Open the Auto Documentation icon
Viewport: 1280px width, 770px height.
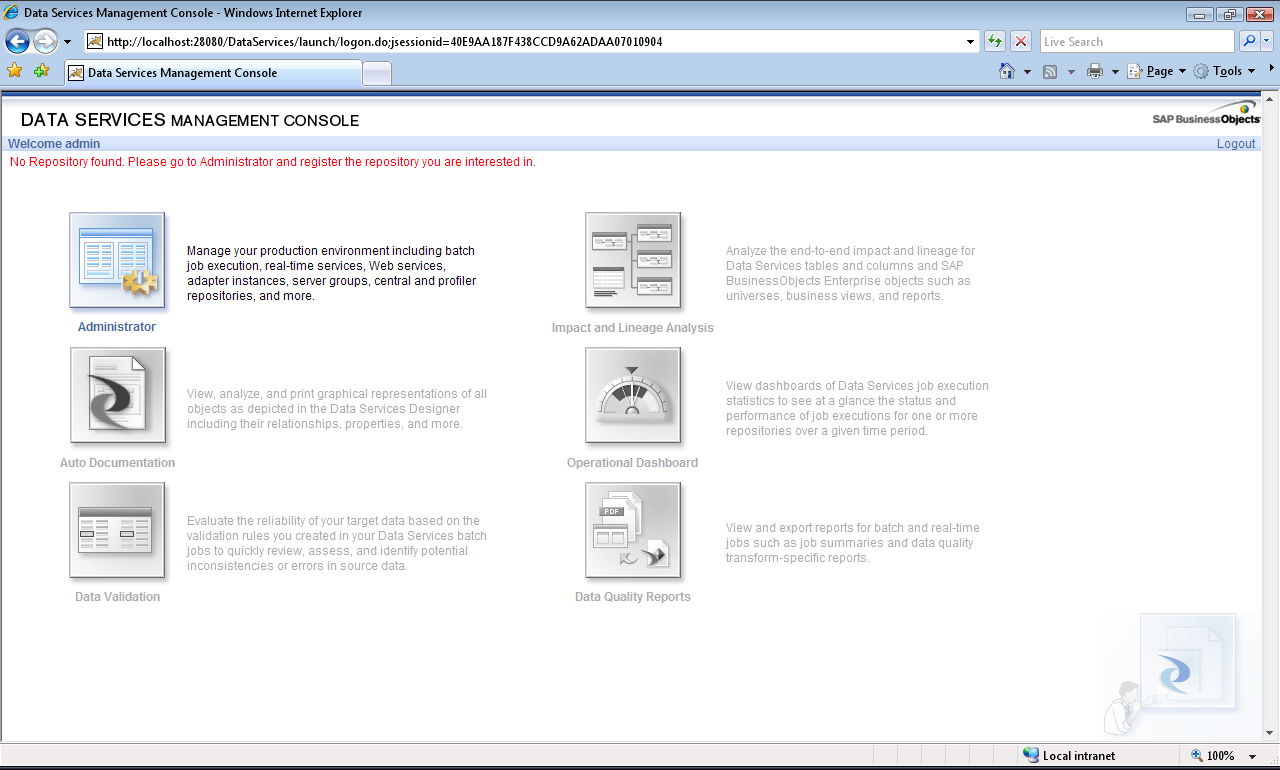click(x=117, y=395)
